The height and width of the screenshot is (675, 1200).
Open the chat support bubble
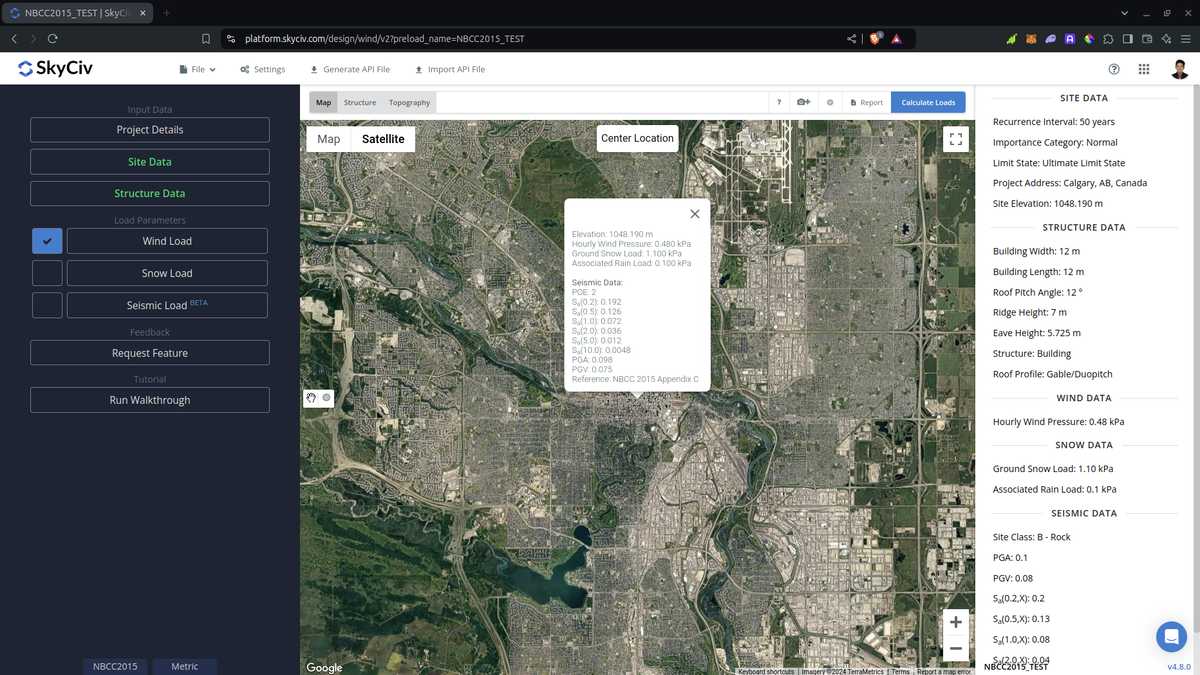(x=1170, y=636)
